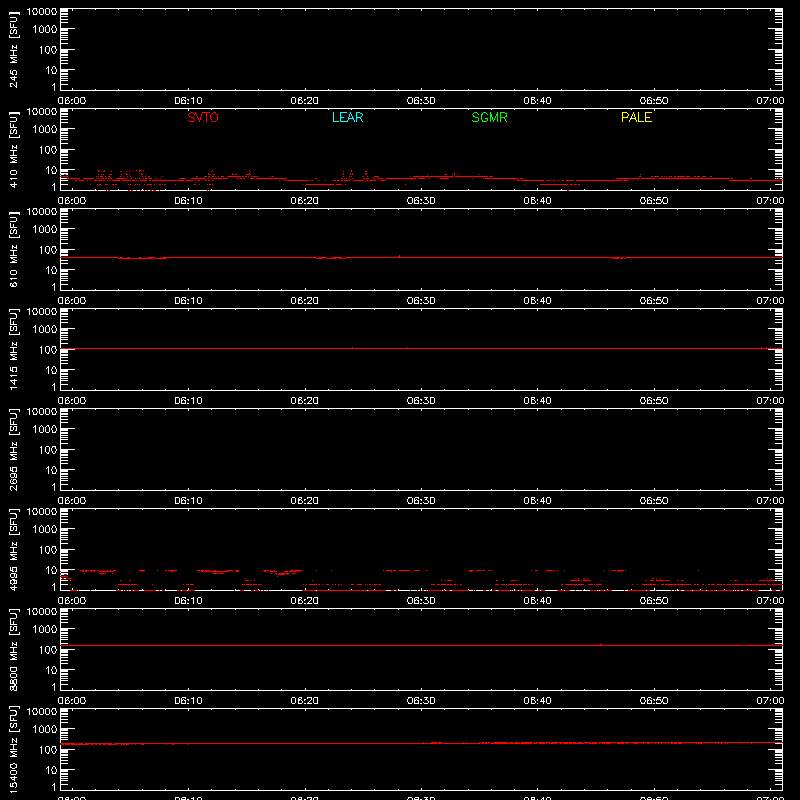Click the 100 tick label on the 2695 MHz plot
This screenshot has height=800, width=800.
(x=48, y=450)
